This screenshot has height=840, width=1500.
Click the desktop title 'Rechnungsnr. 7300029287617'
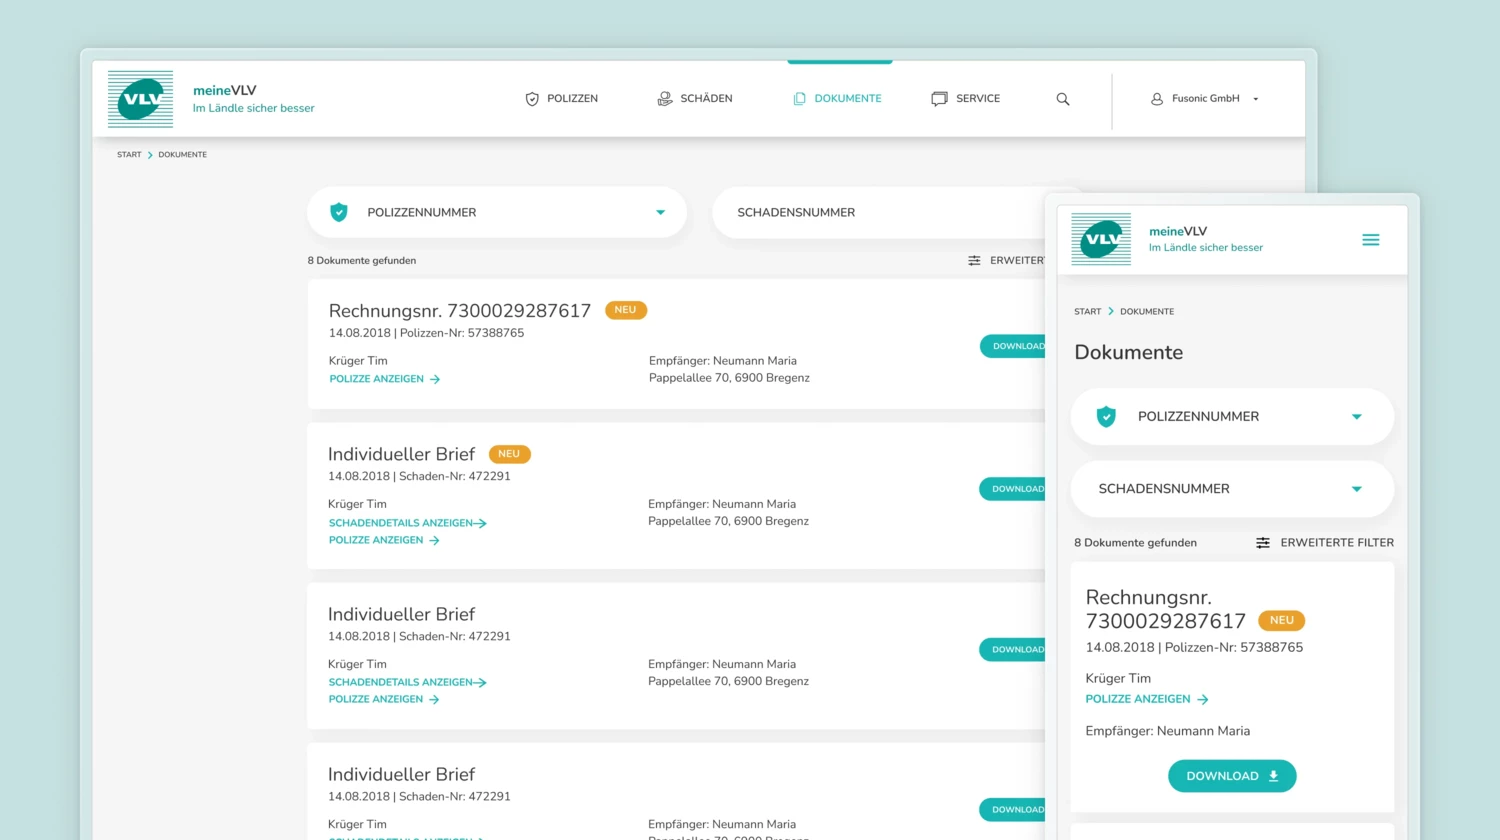pos(460,311)
